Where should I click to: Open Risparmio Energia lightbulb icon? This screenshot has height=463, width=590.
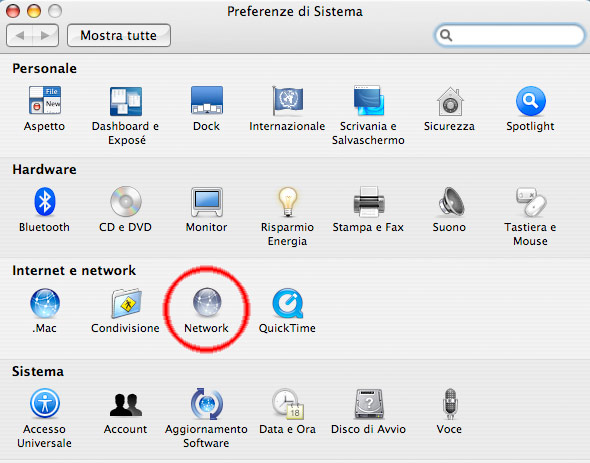click(287, 202)
